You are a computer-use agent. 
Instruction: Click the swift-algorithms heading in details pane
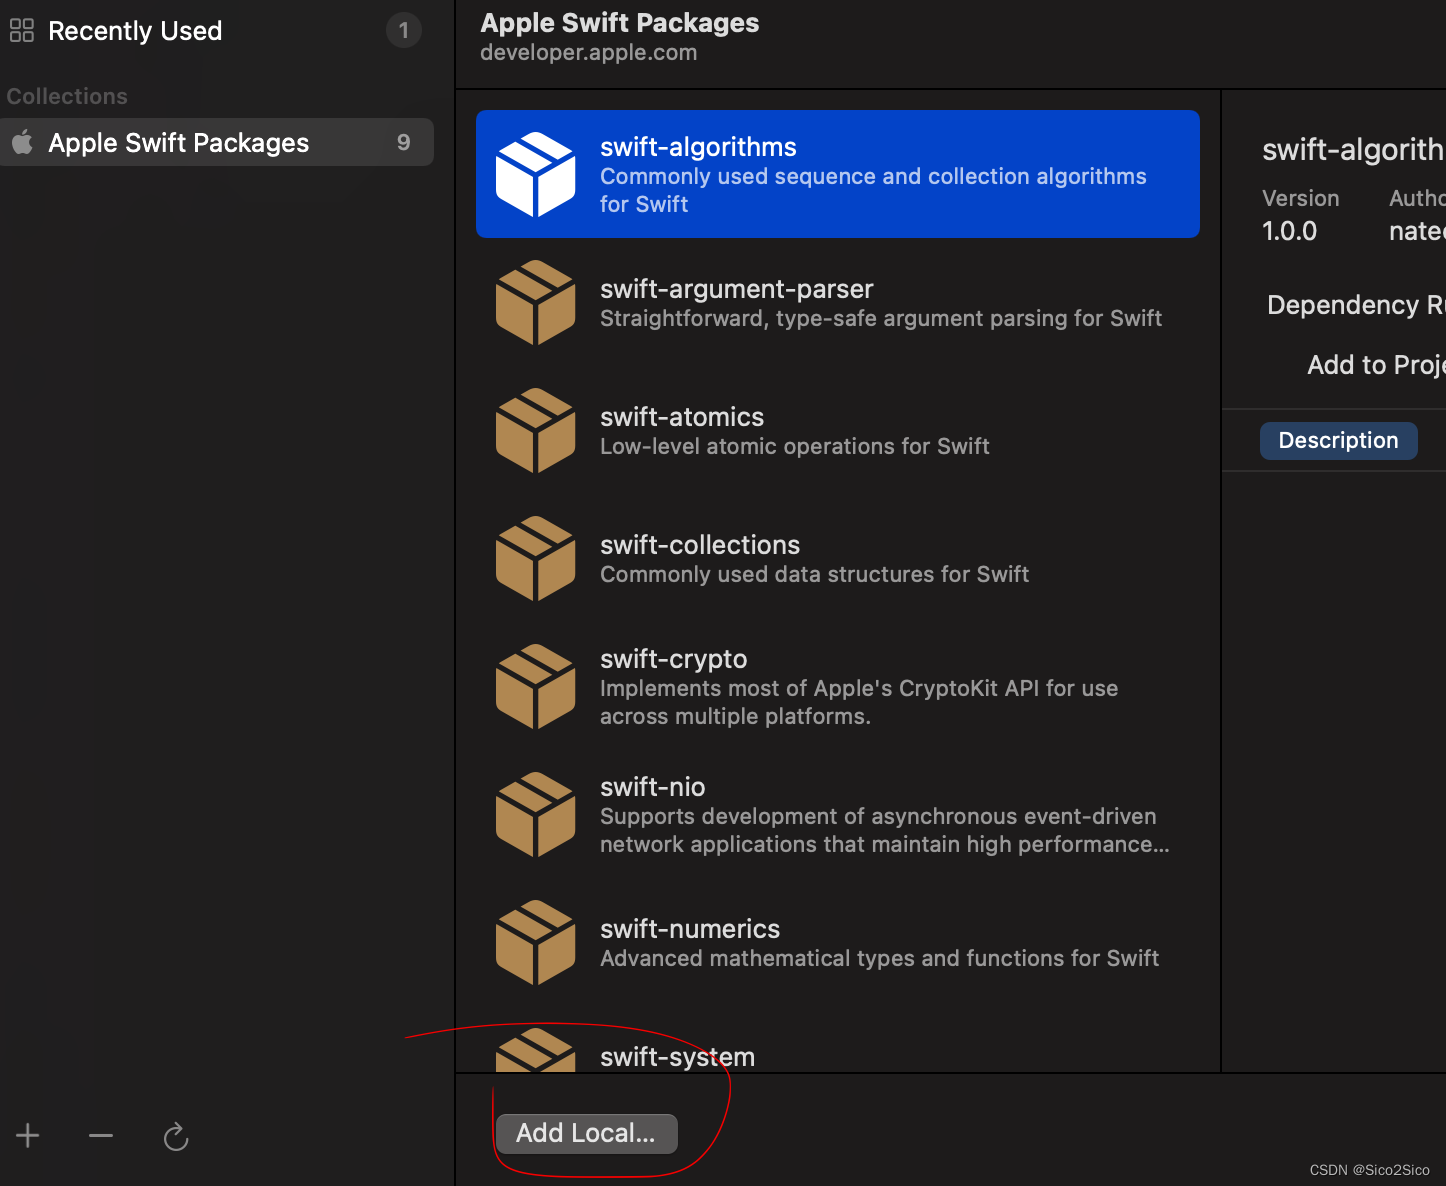tap(1354, 149)
